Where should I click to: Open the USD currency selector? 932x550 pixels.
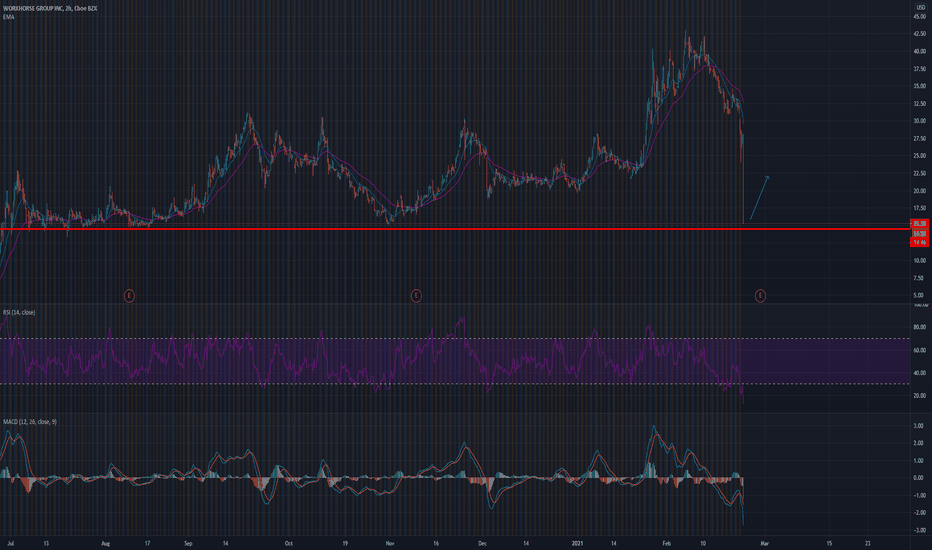920,8
